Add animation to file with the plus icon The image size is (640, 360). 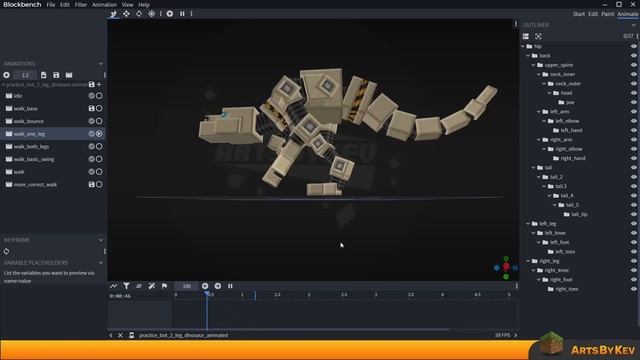pos(99,84)
